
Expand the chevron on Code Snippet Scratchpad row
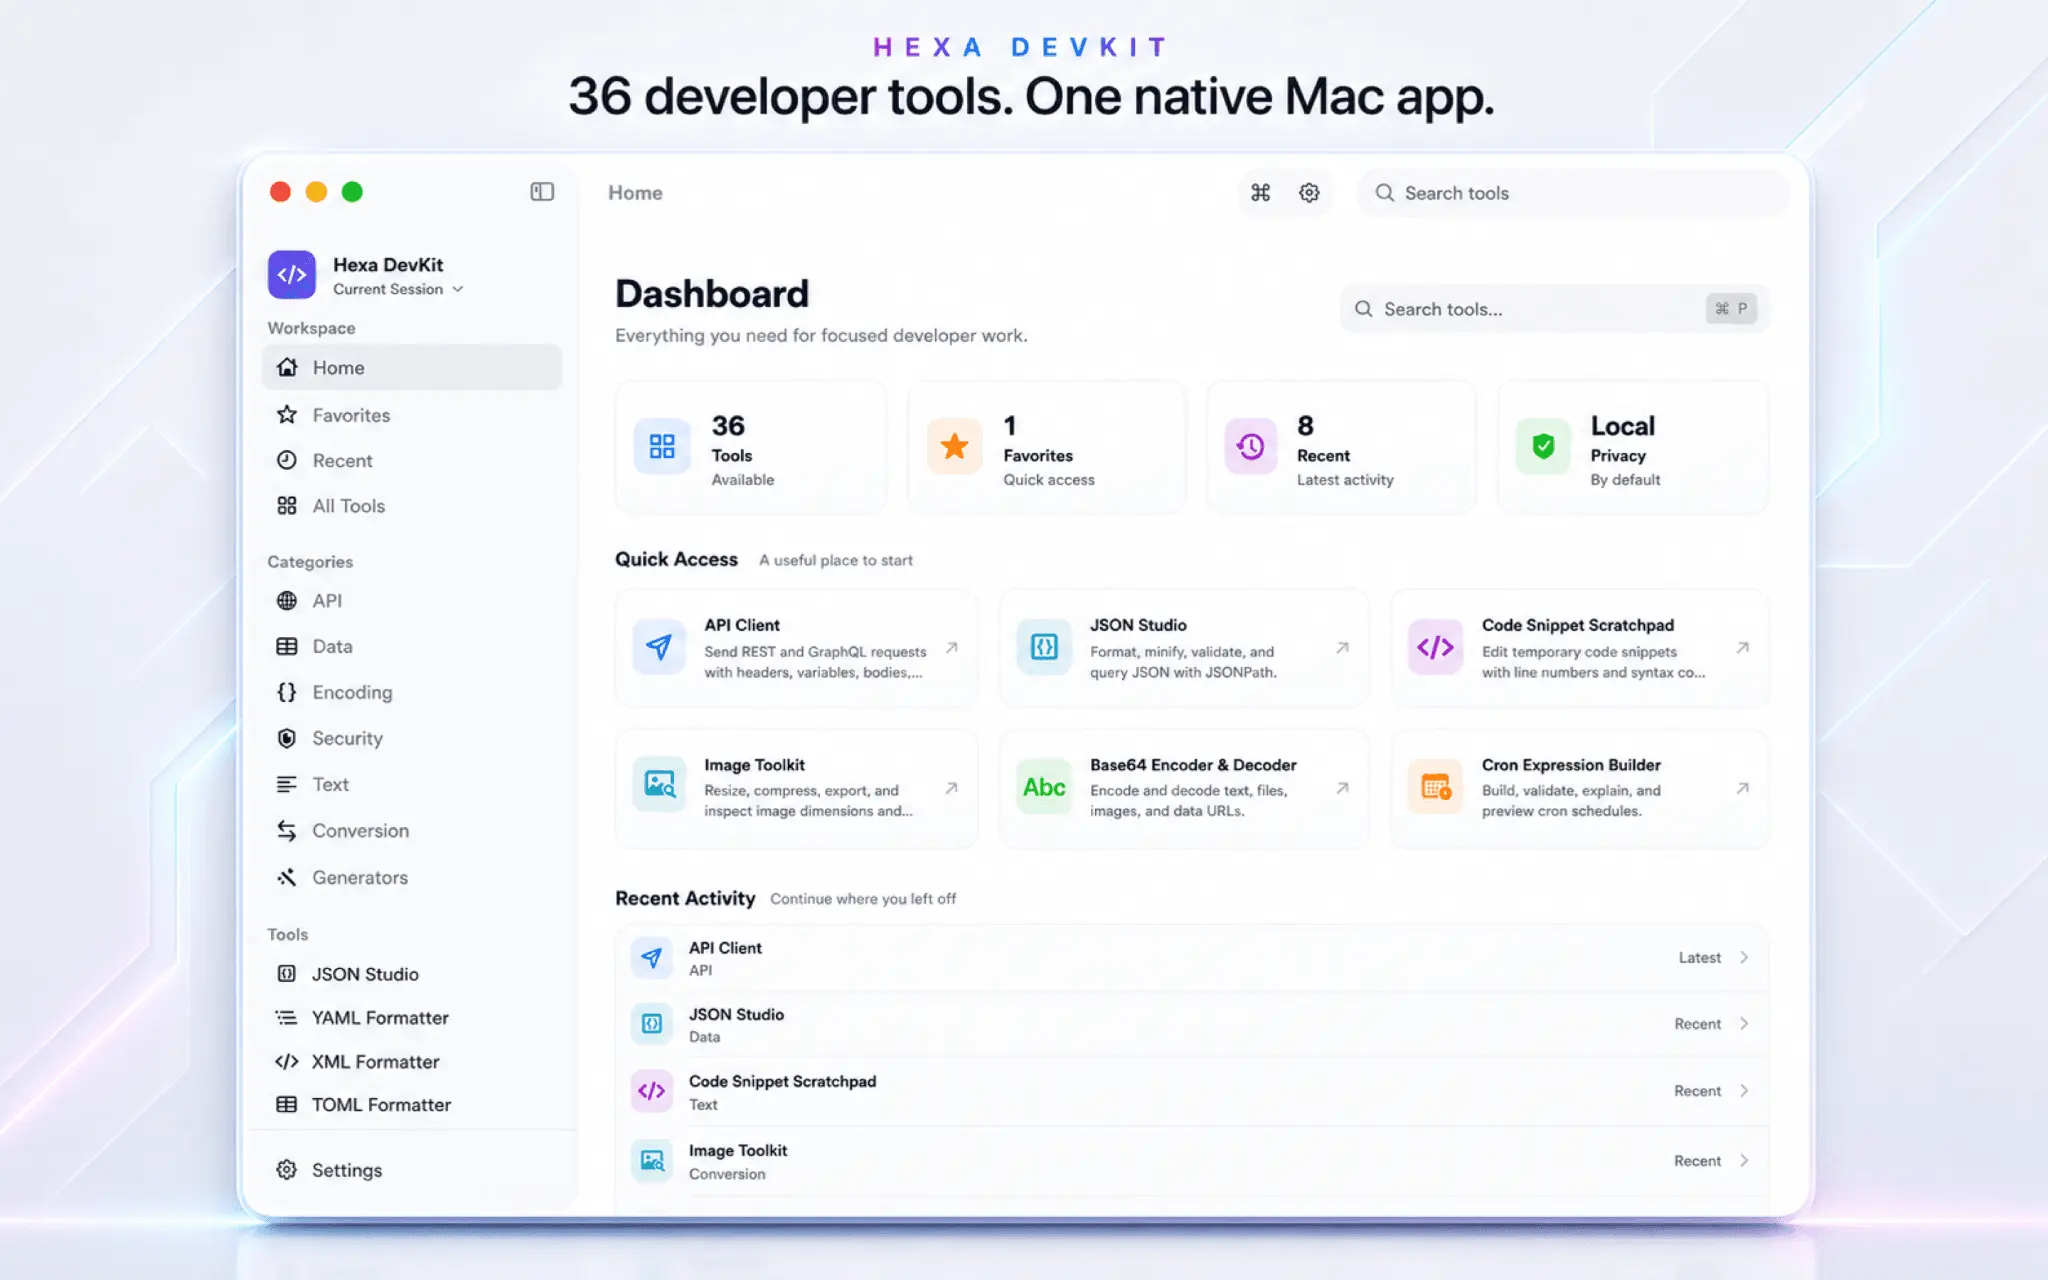[1744, 1091]
